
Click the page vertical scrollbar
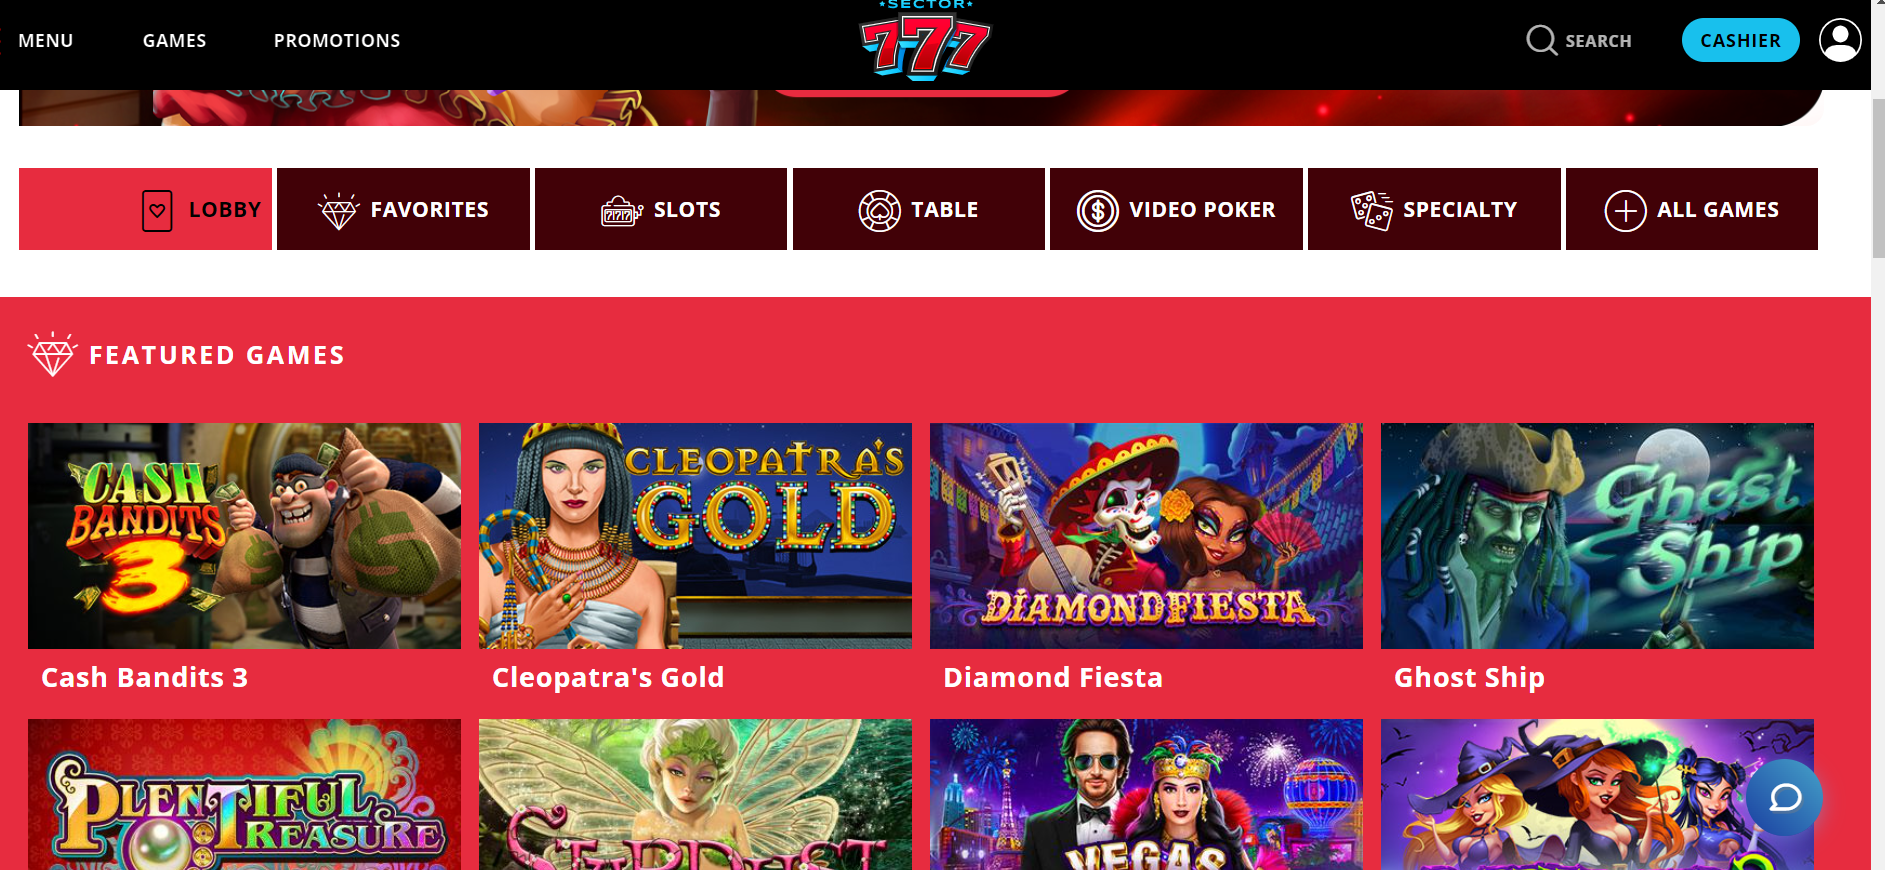coord(1878,435)
